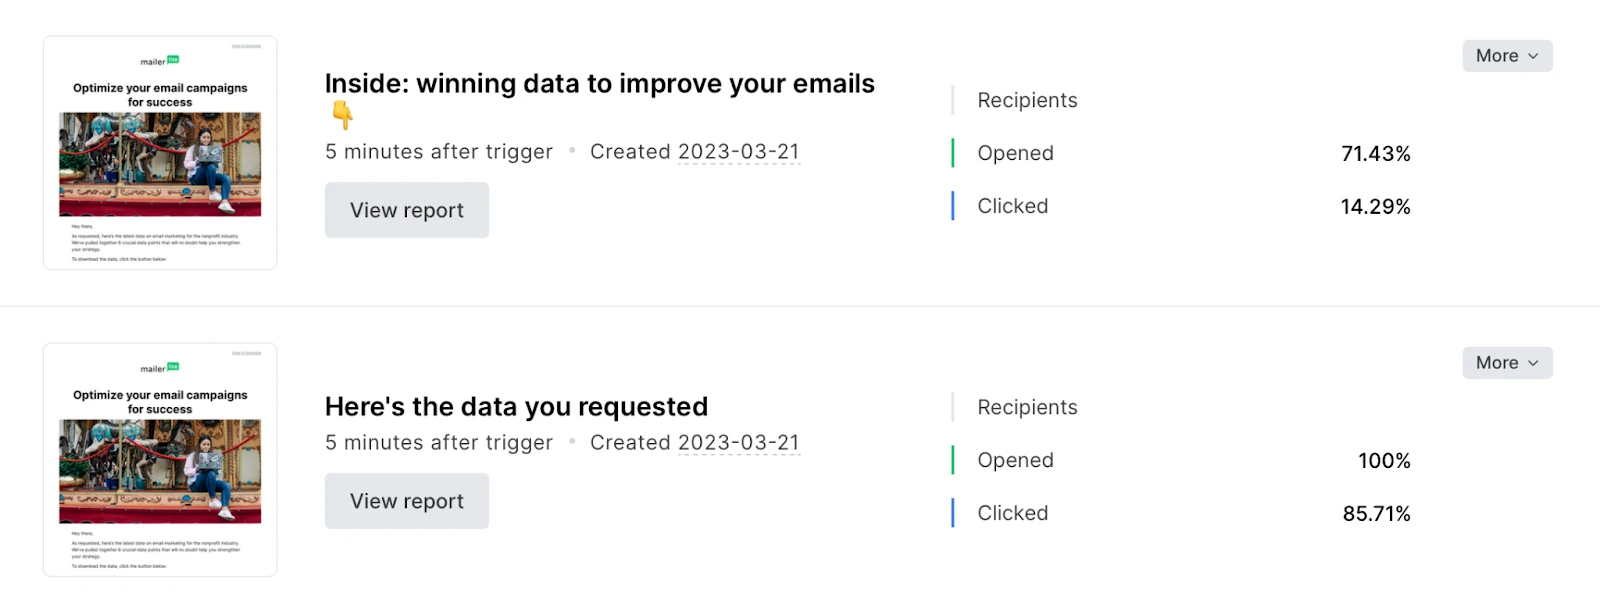Expand More menu for "Here's the data" email
This screenshot has width=1600, height=607.
pos(1506,363)
